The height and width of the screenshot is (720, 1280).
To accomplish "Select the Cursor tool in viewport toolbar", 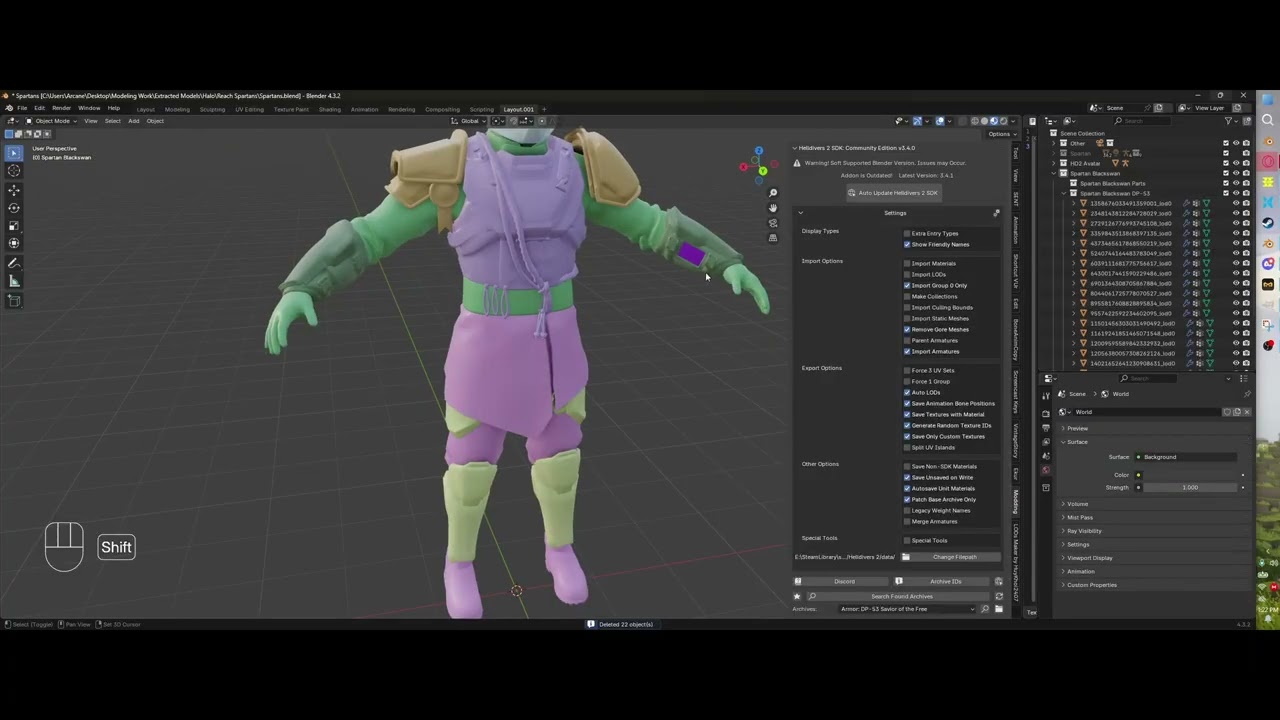I will (x=14, y=170).
